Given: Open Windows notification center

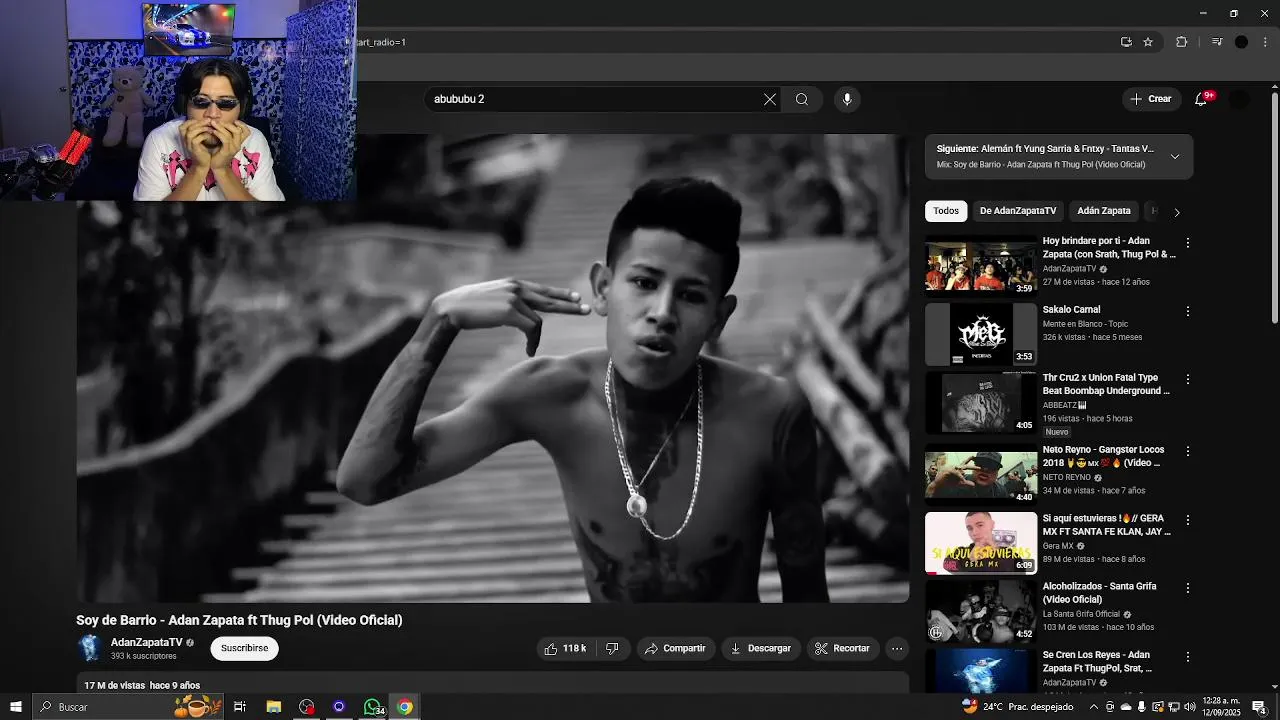Looking at the screenshot, I should (x=1259, y=707).
